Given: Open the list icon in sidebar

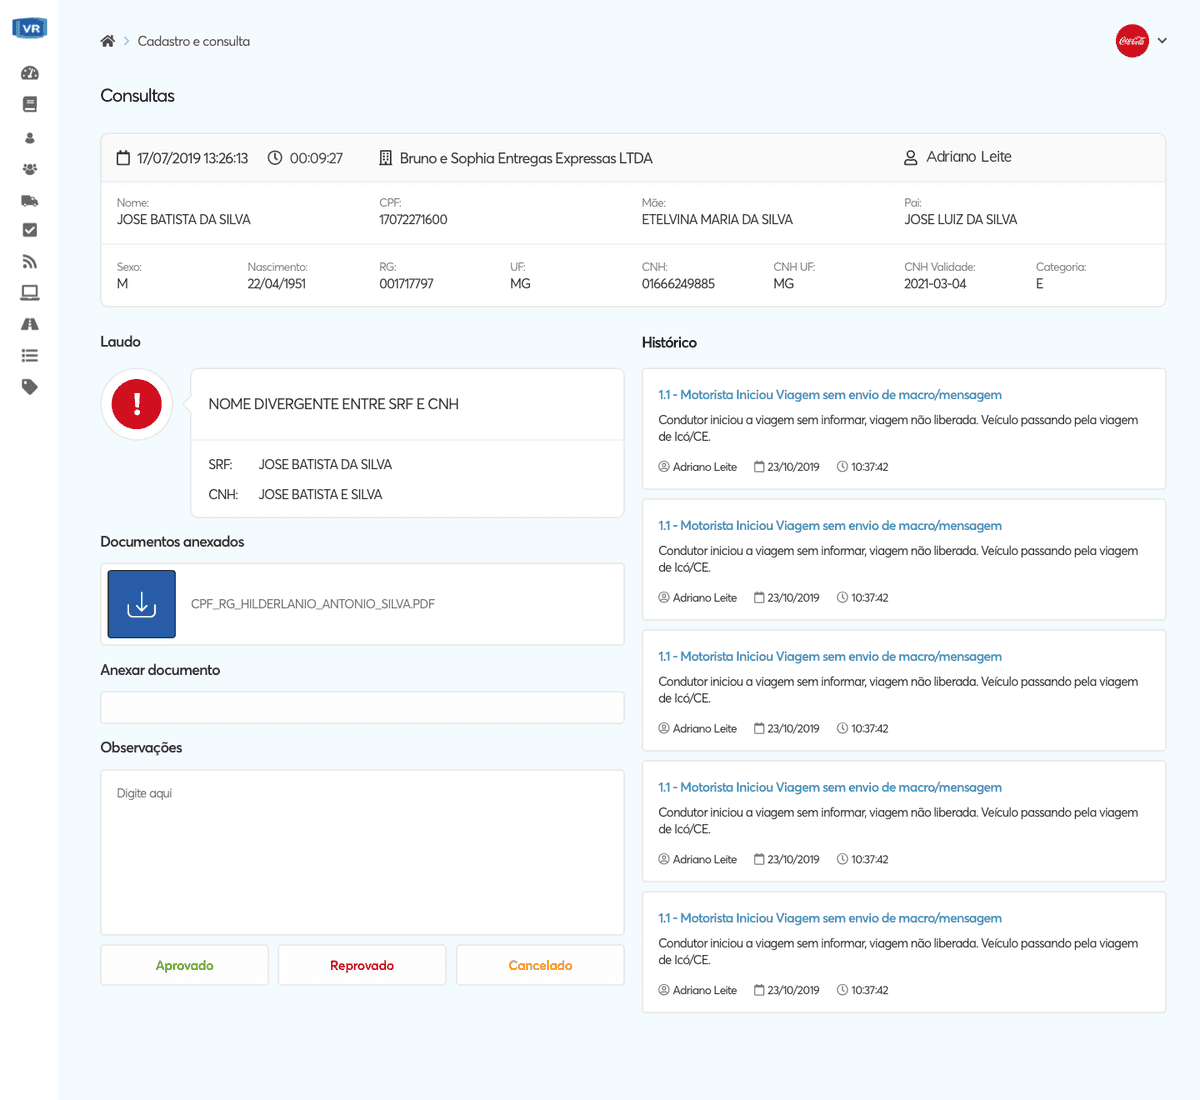Looking at the screenshot, I should click(x=29, y=355).
